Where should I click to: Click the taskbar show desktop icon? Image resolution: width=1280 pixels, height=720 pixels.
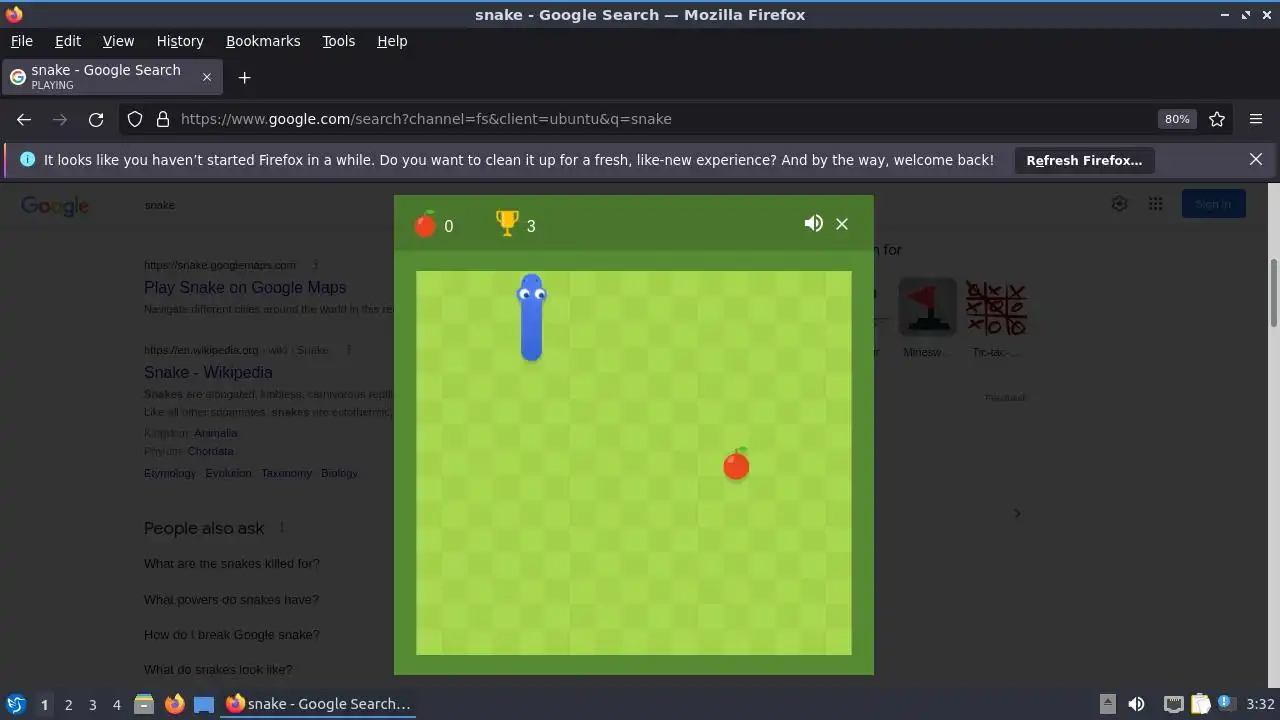point(204,704)
